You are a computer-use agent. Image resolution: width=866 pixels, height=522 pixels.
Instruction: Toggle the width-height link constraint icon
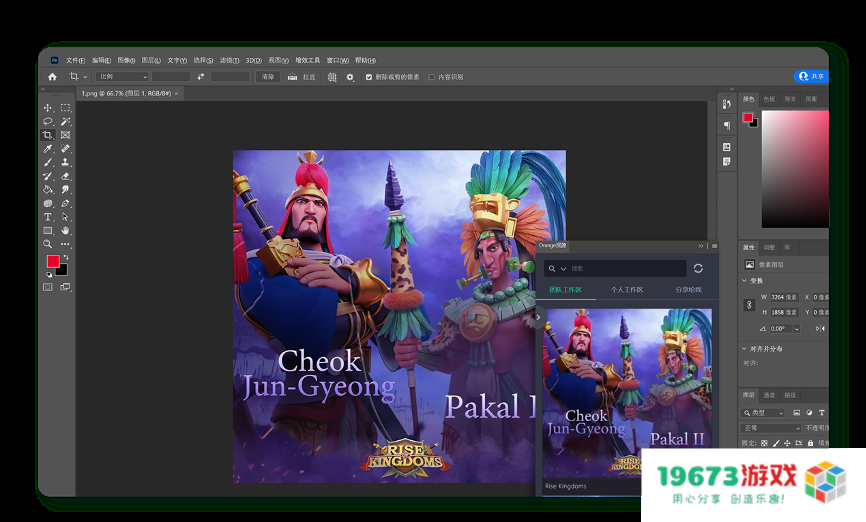(x=749, y=304)
